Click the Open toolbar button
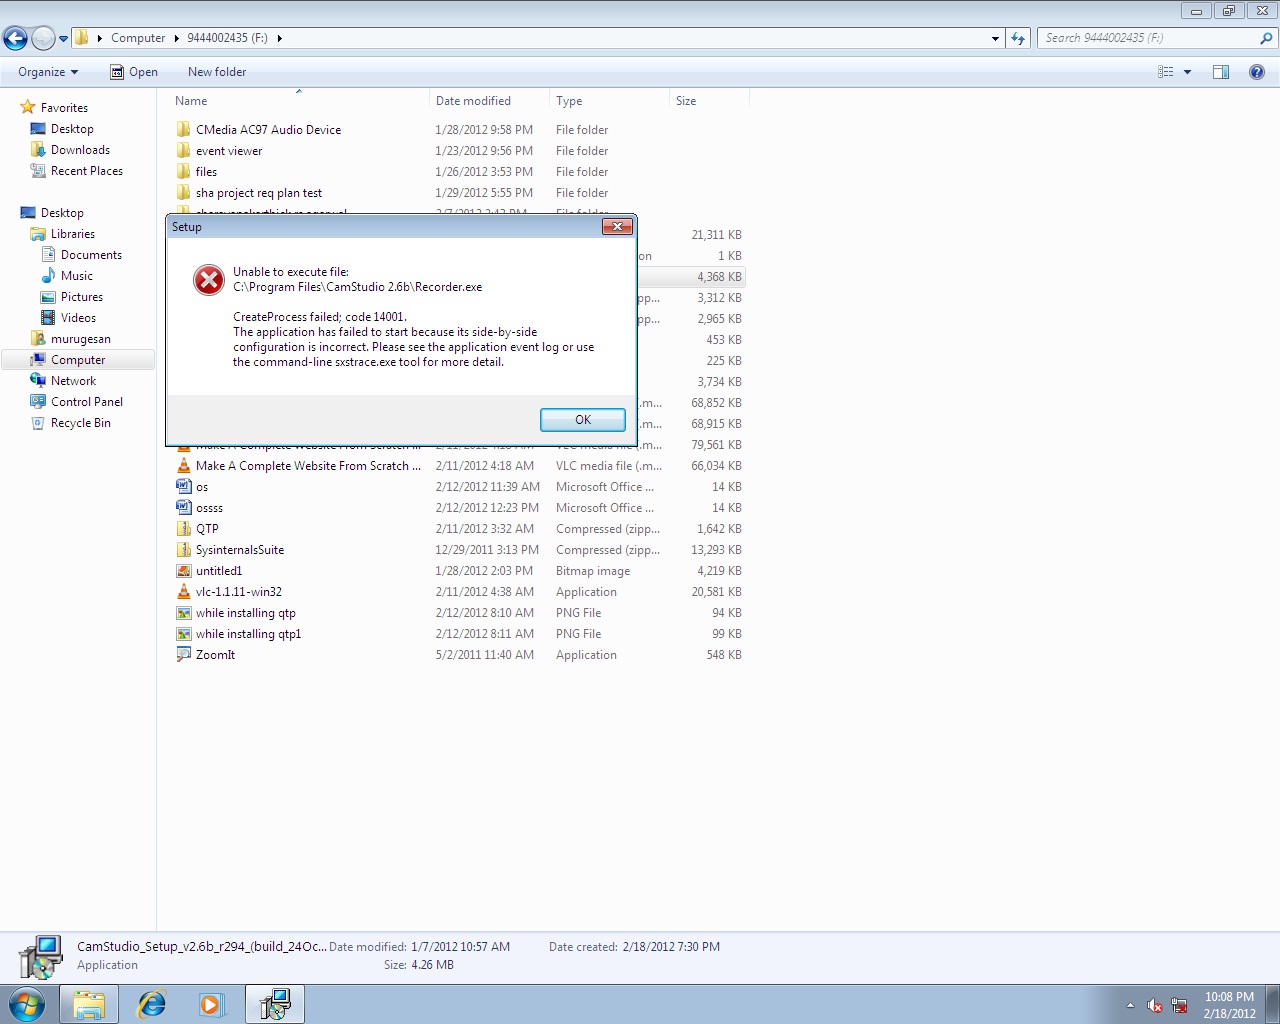Image resolution: width=1280 pixels, height=1024 pixels. (x=134, y=72)
